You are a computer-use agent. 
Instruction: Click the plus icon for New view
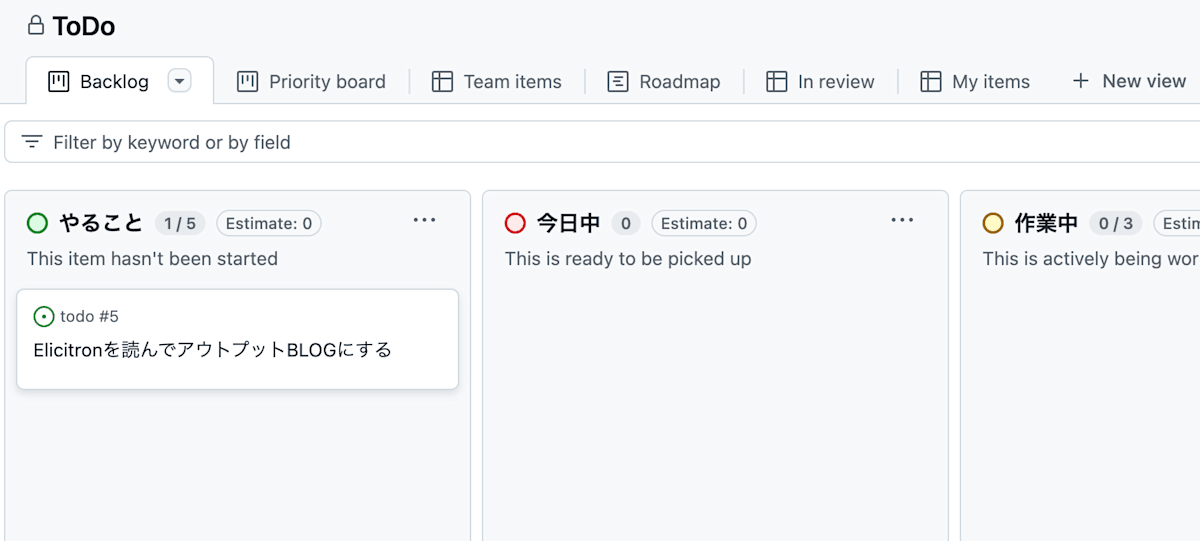tap(1080, 81)
